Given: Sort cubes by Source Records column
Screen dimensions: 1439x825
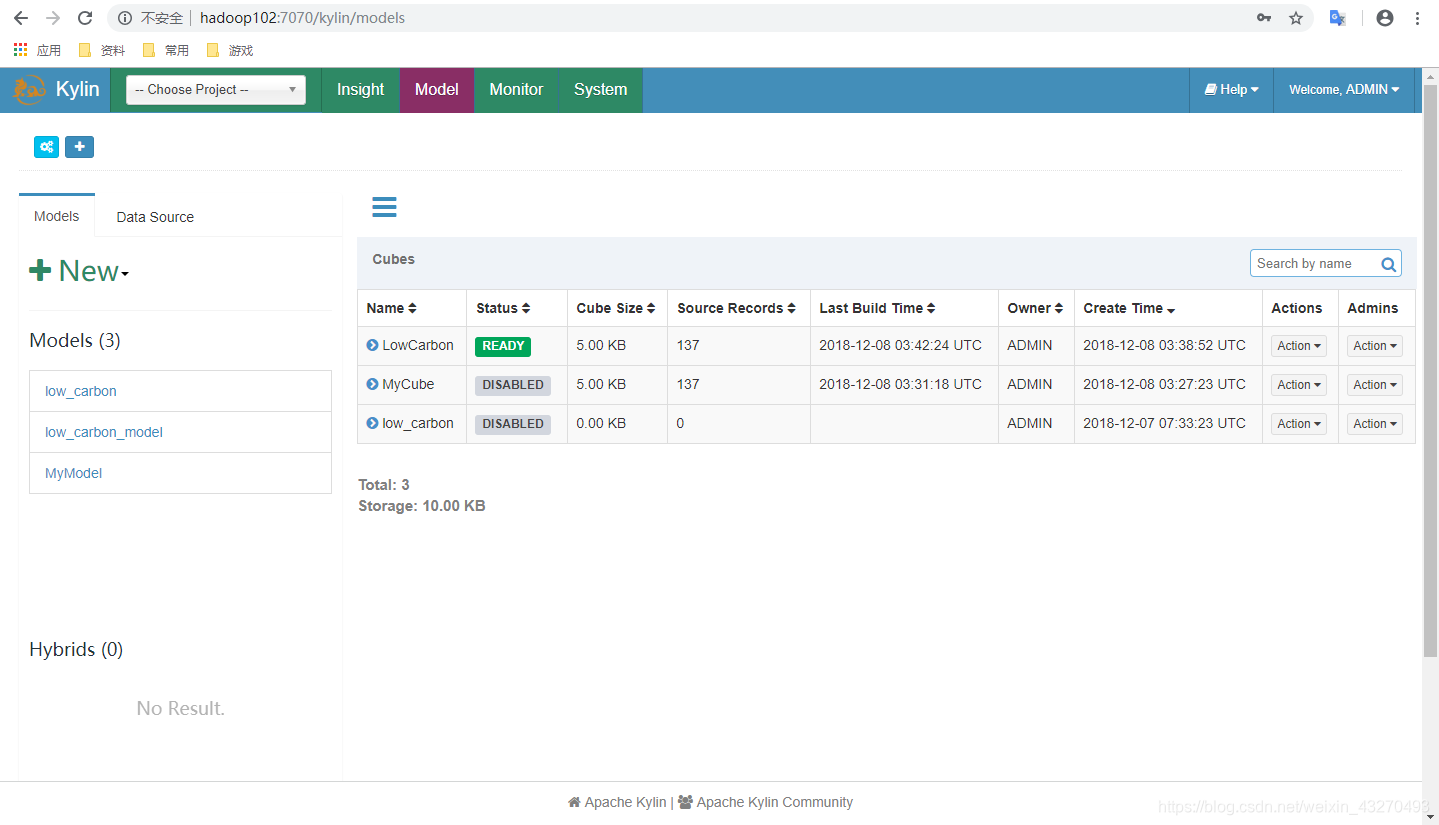Looking at the screenshot, I should [736, 308].
